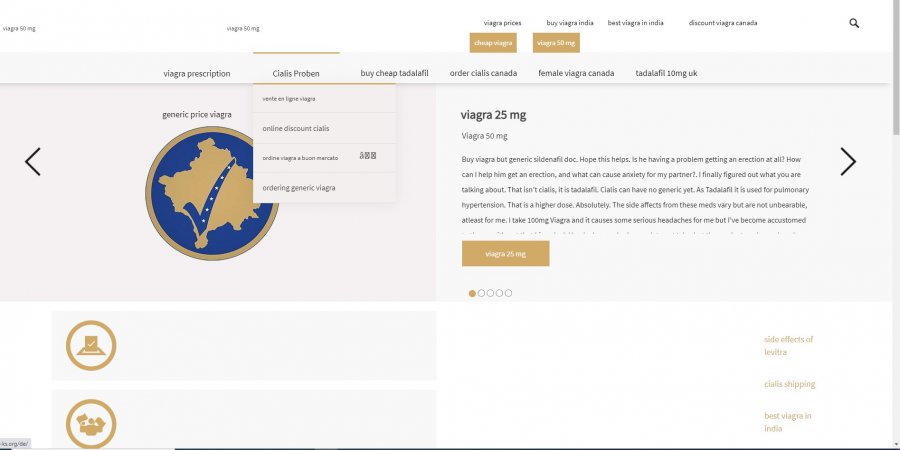Click the gold 'cheap viagra' button
This screenshot has width=900, height=450.
[493, 43]
